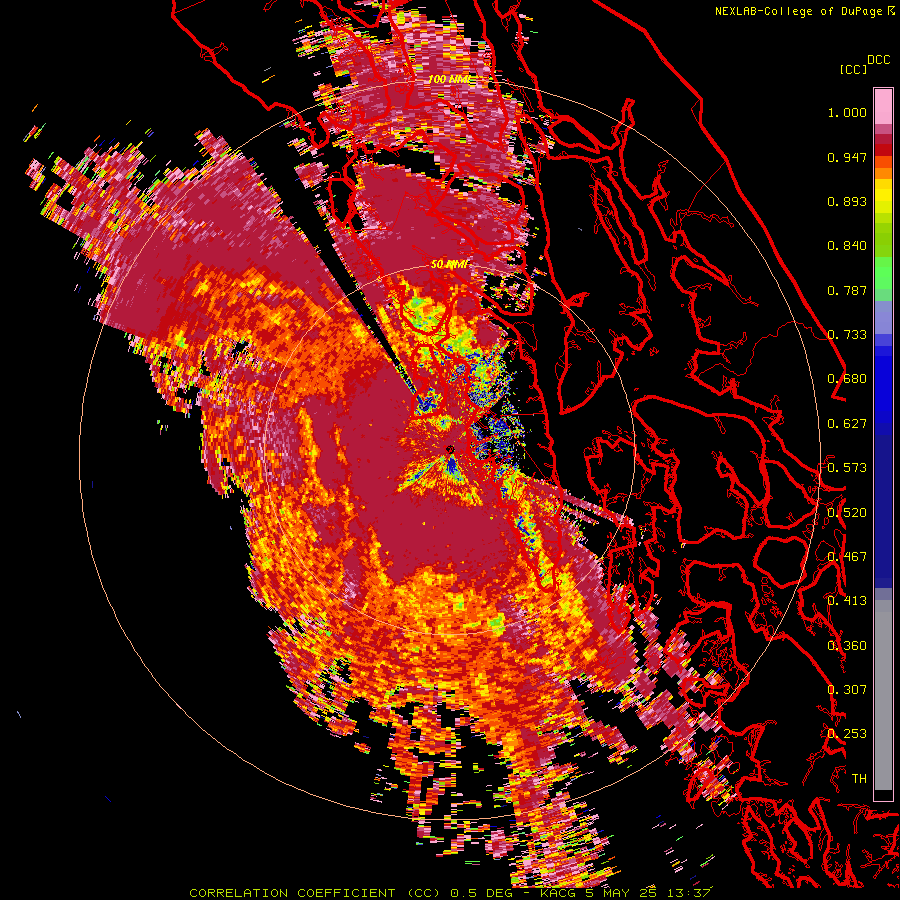Select the 0.787 legend value

(x=847, y=290)
